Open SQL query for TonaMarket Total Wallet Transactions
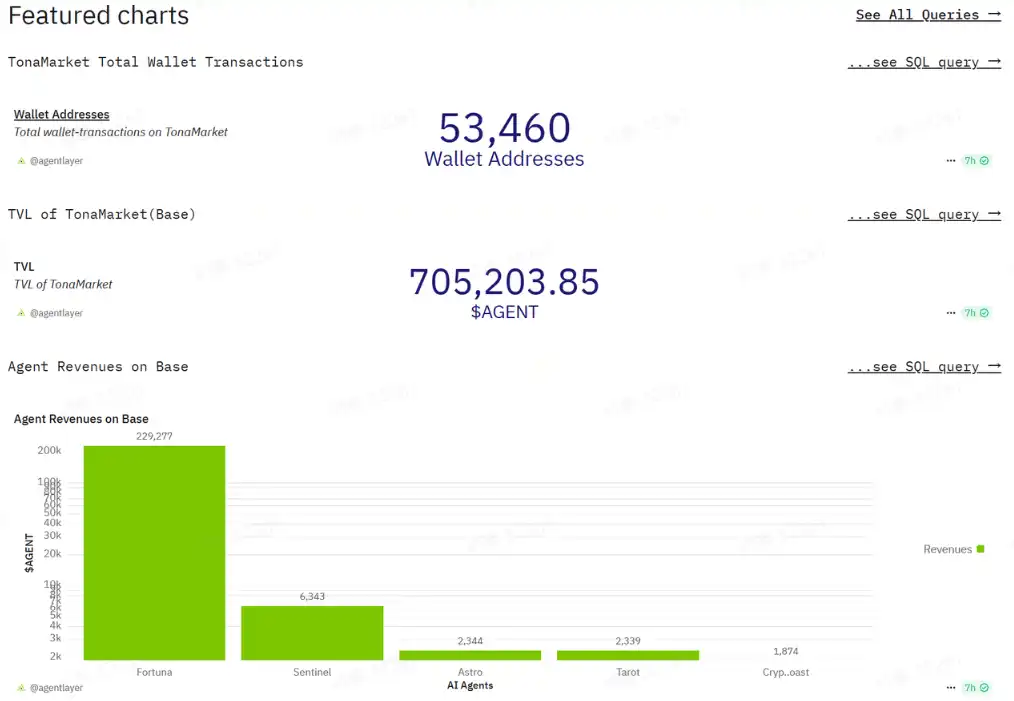This screenshot has width=1014, height=701. tap(923, 62)
